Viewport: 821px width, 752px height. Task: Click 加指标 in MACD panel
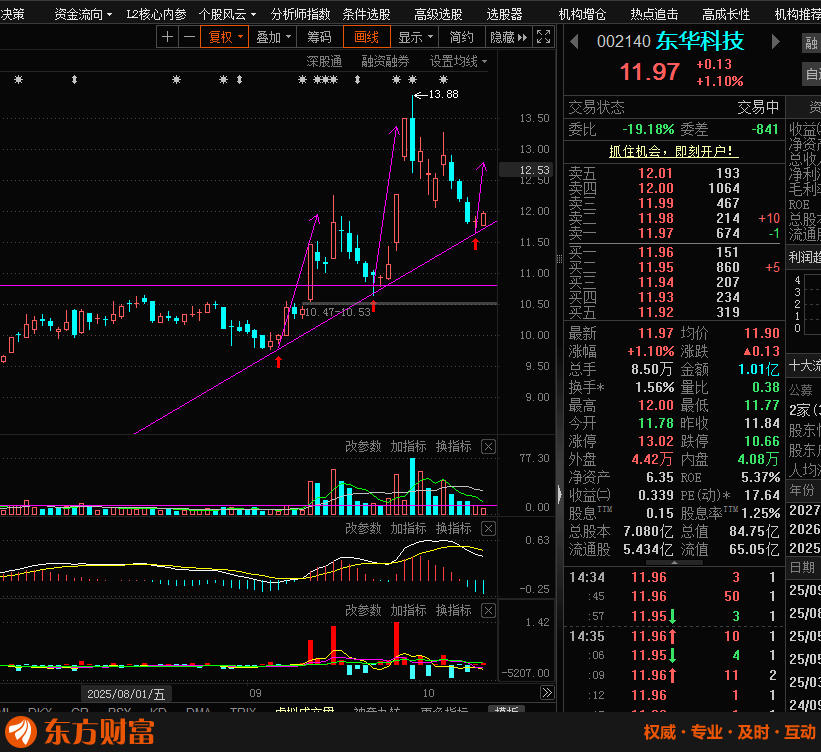click(x=408, y=529)
